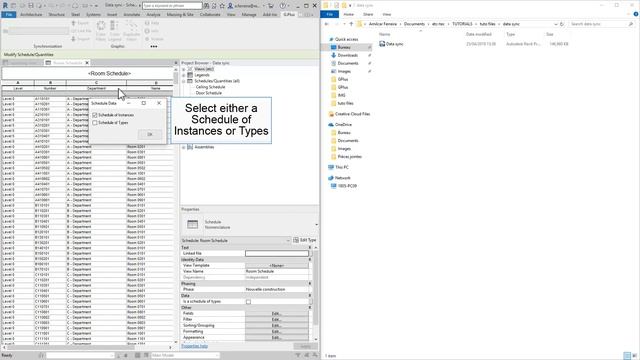640x360 pixels.
Task: Click the Department column header
Action: 96,88
